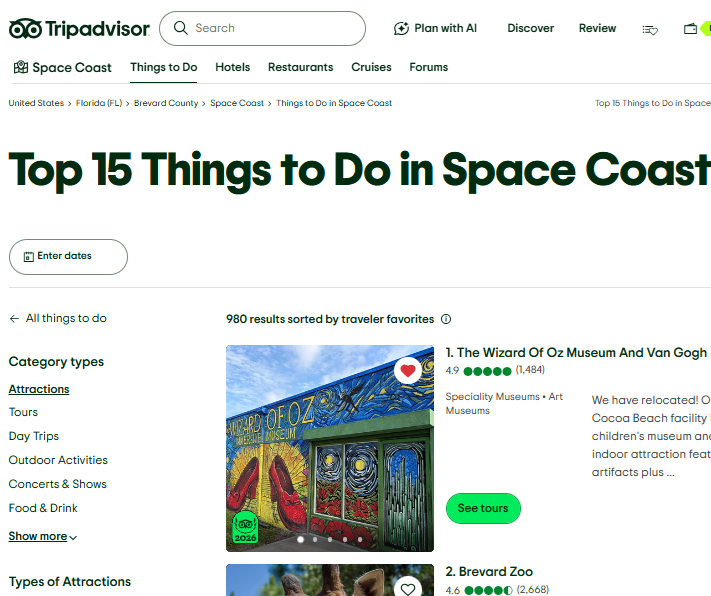
Task: Click the Plan with AI sparkle icon
Action: 401,29
